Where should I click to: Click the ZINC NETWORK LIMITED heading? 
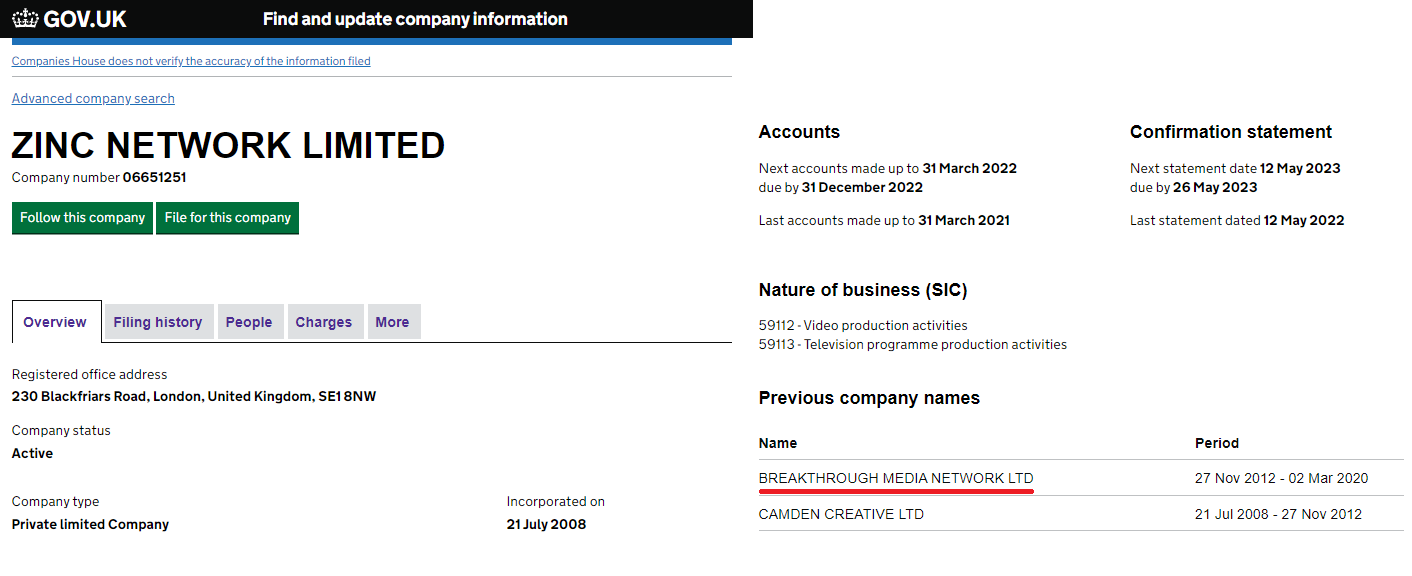228,146
